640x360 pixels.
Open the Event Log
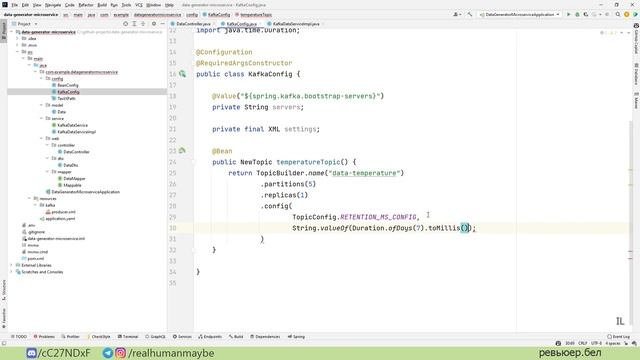618,337
